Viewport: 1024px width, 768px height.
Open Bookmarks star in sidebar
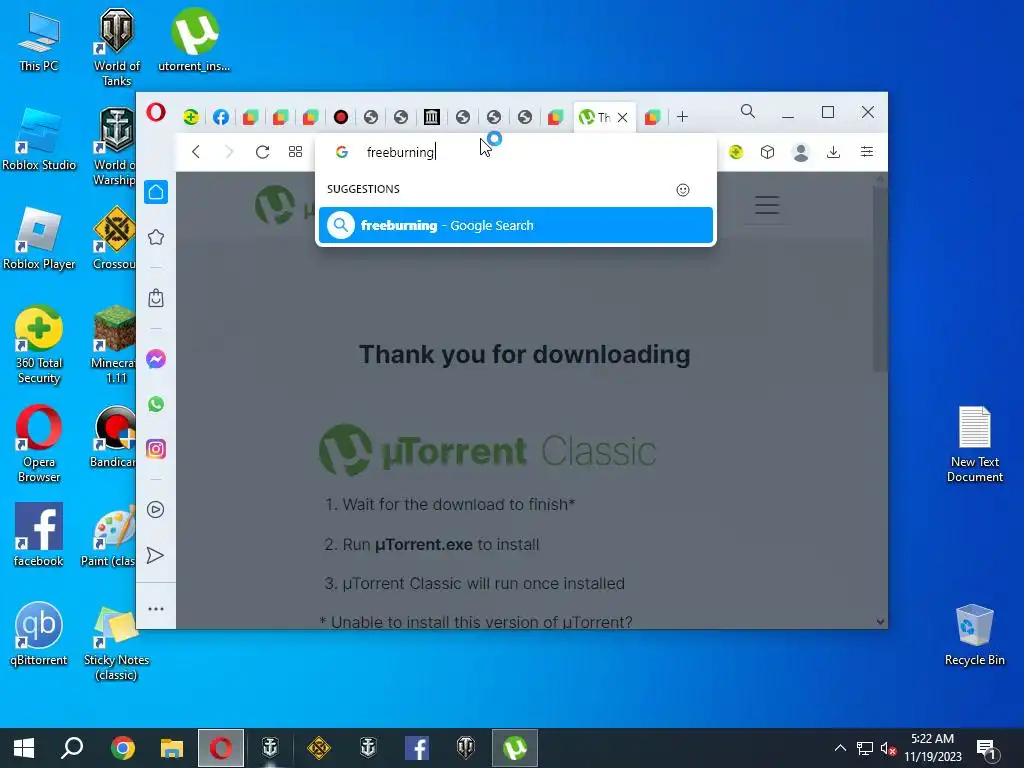click(156, 237)
